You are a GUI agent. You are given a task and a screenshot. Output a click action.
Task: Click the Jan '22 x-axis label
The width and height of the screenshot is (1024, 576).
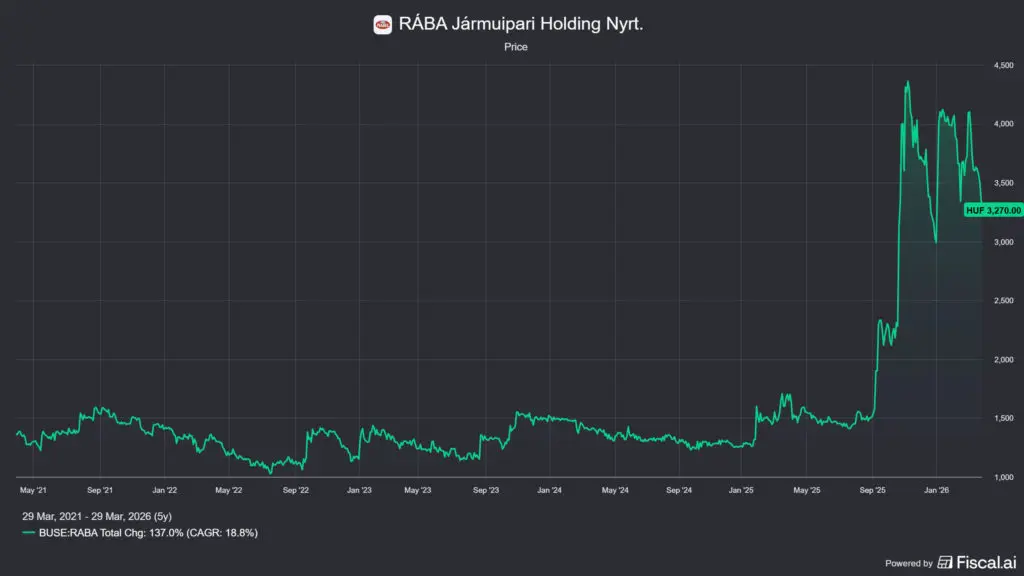[165, 490]
